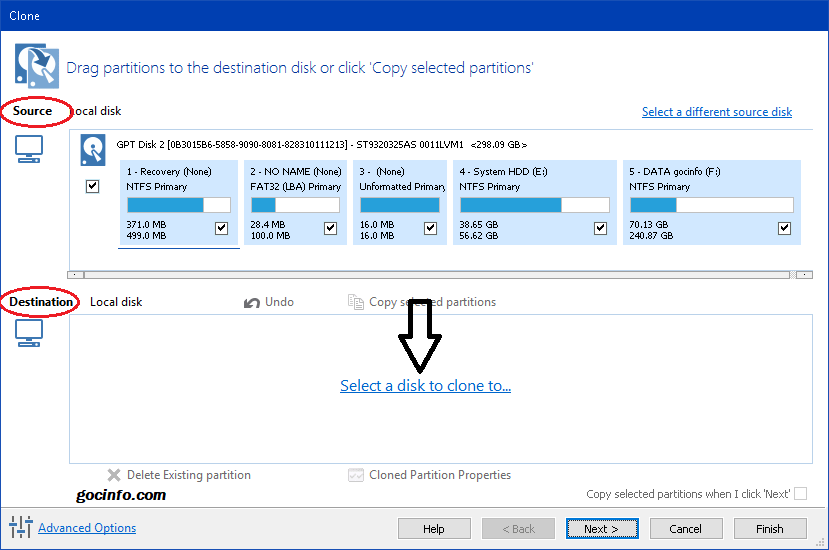Click Select a disk to clone to link
Screen dimensions: 829x550
pyautogui.click(x=425, y=386)
